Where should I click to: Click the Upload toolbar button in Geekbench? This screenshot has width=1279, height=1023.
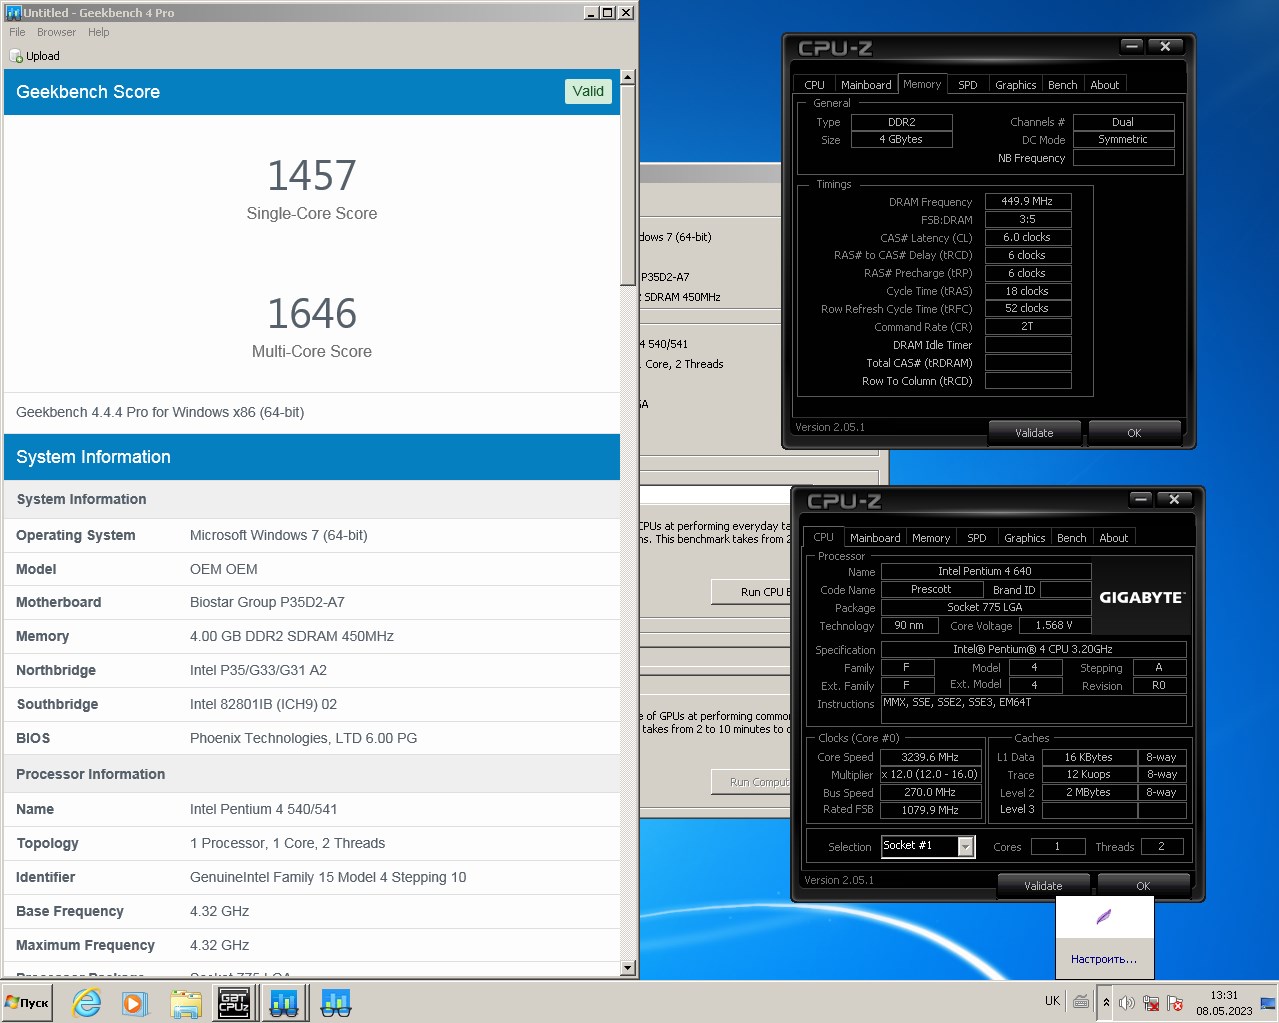coord(35,56)
